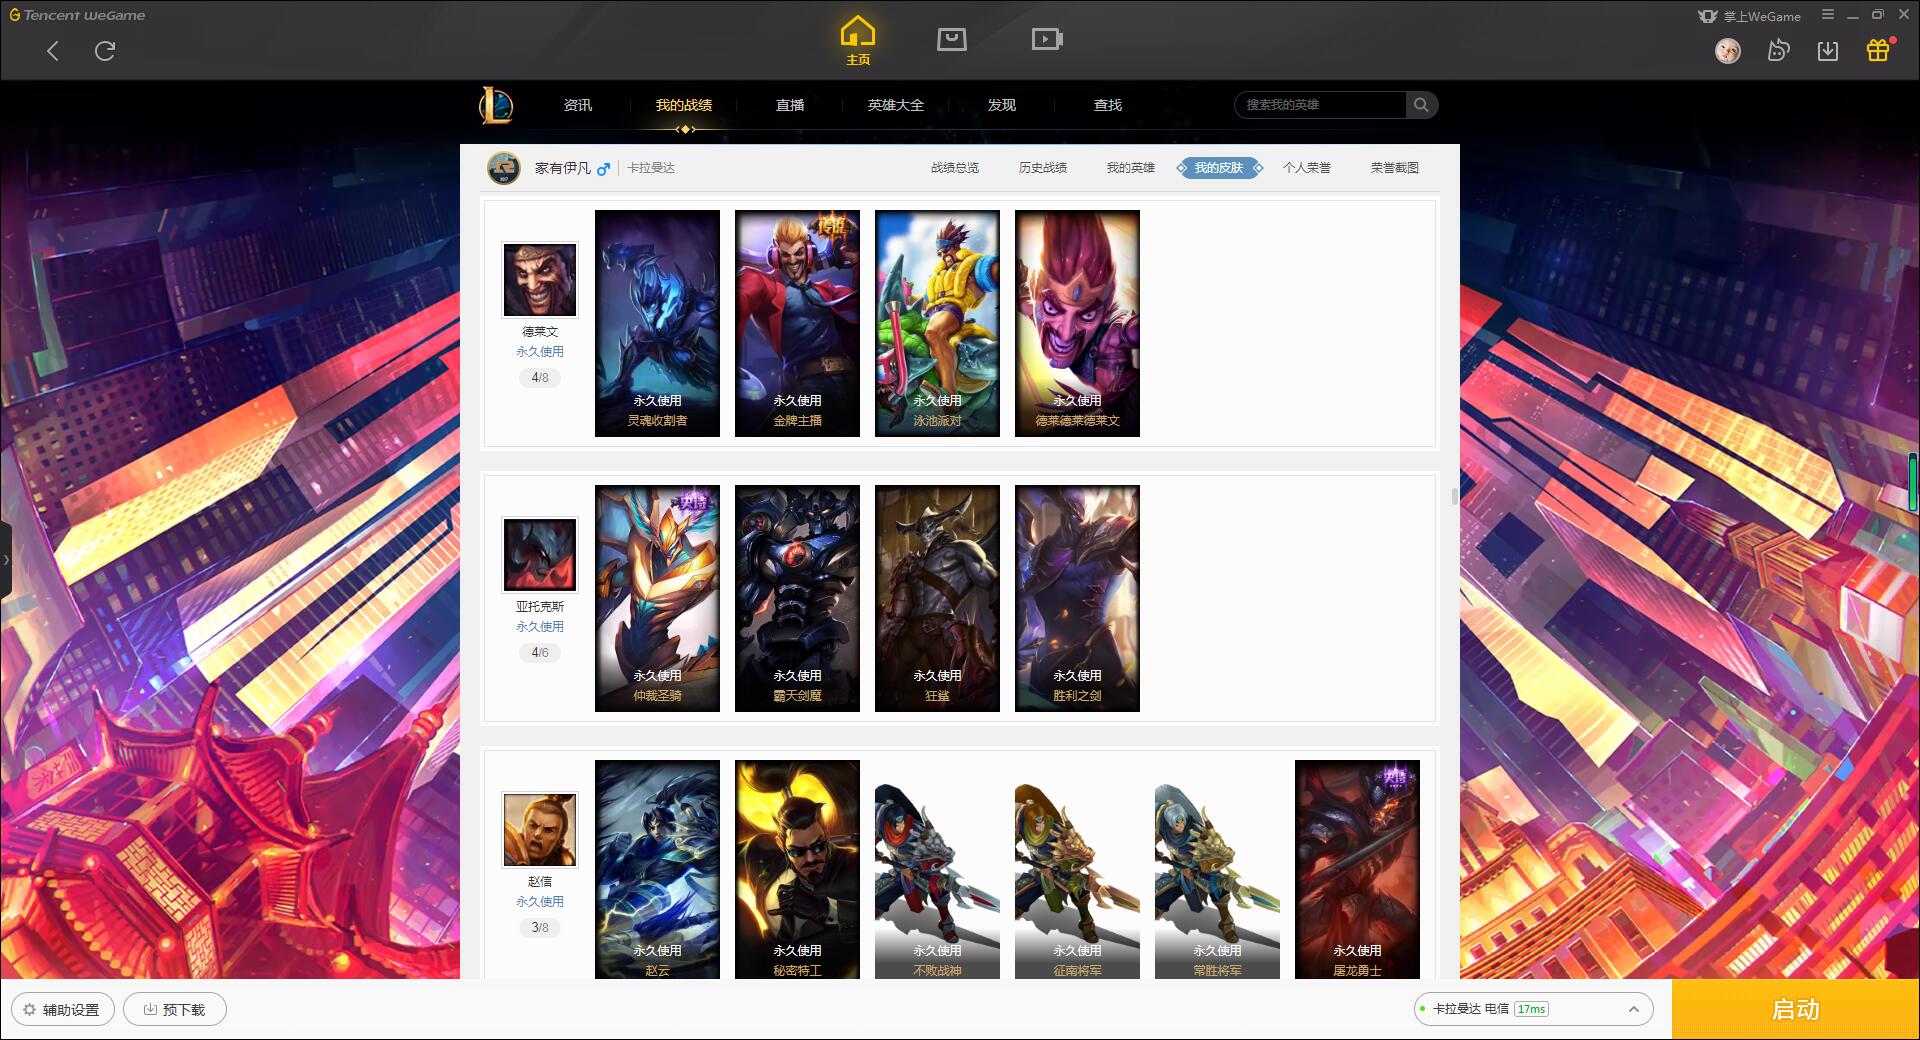Click the 4/8 skin count under 德莱文

(x=540, y=378)
